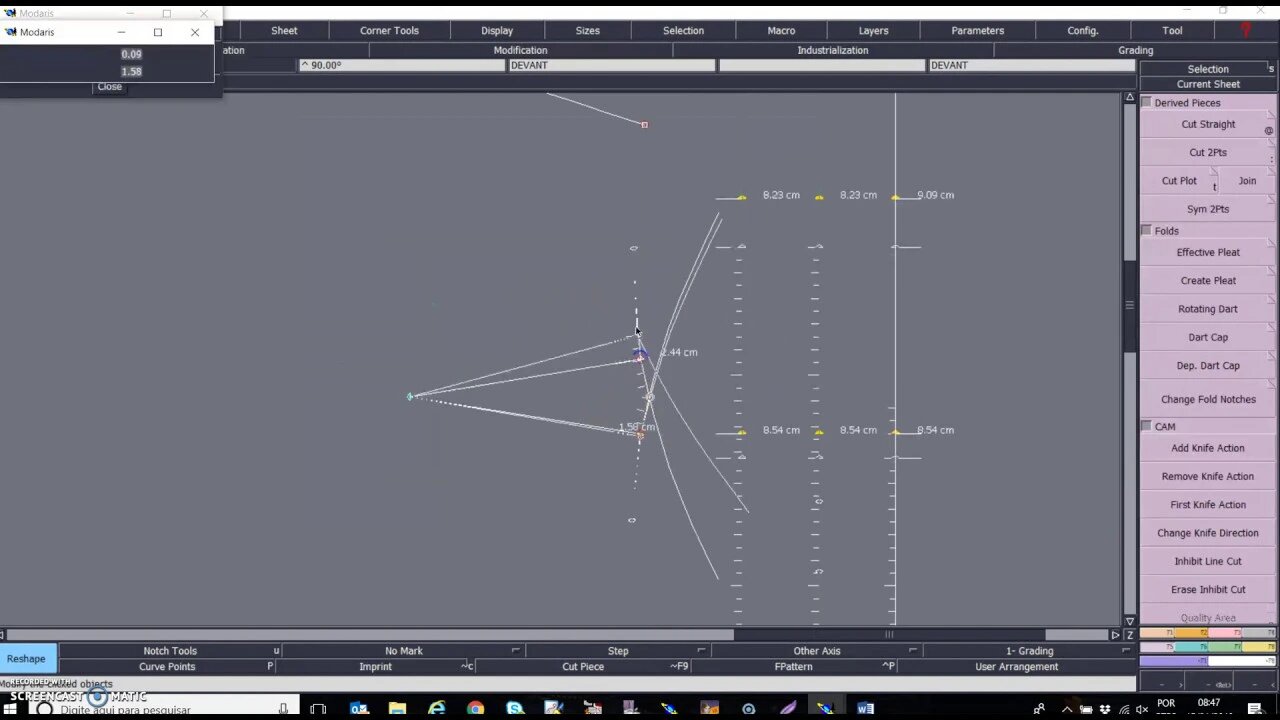Click the Join tool button
The width and height of the screenshot is (1280, 720).
(1247, 181)
